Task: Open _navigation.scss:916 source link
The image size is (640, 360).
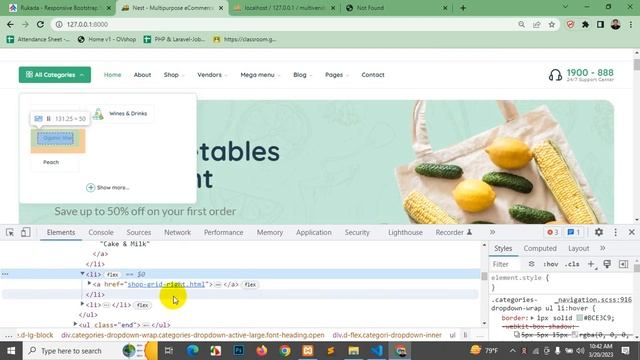Action: tap(594, 300)
